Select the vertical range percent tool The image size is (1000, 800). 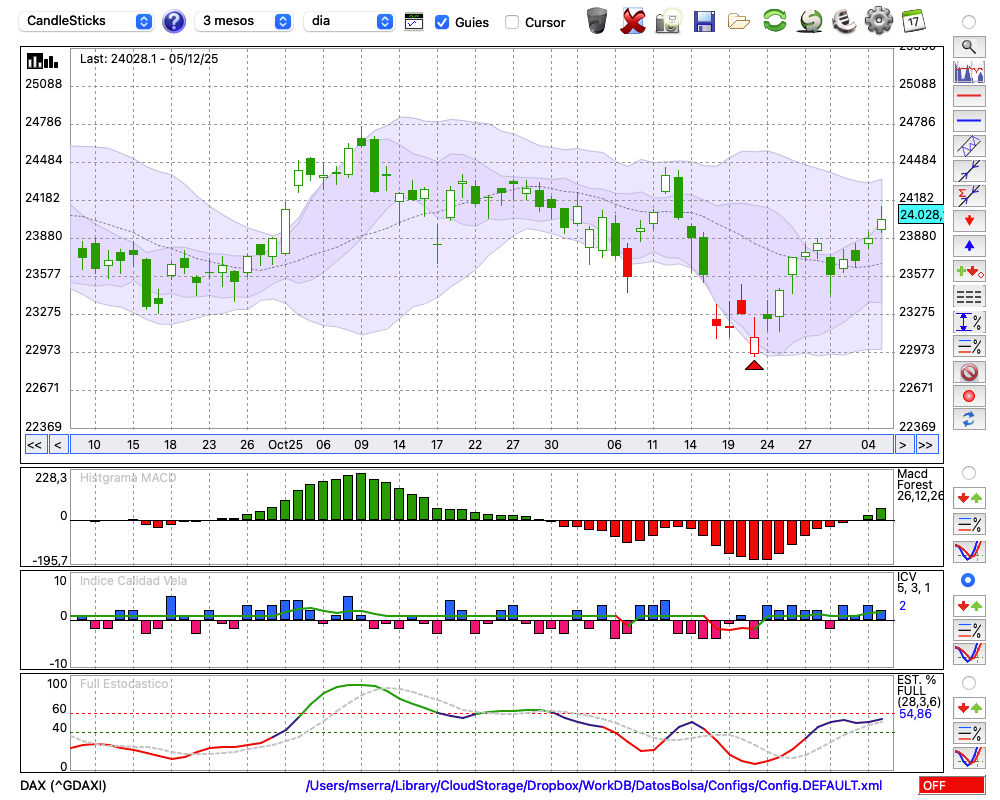pos(969,322)
